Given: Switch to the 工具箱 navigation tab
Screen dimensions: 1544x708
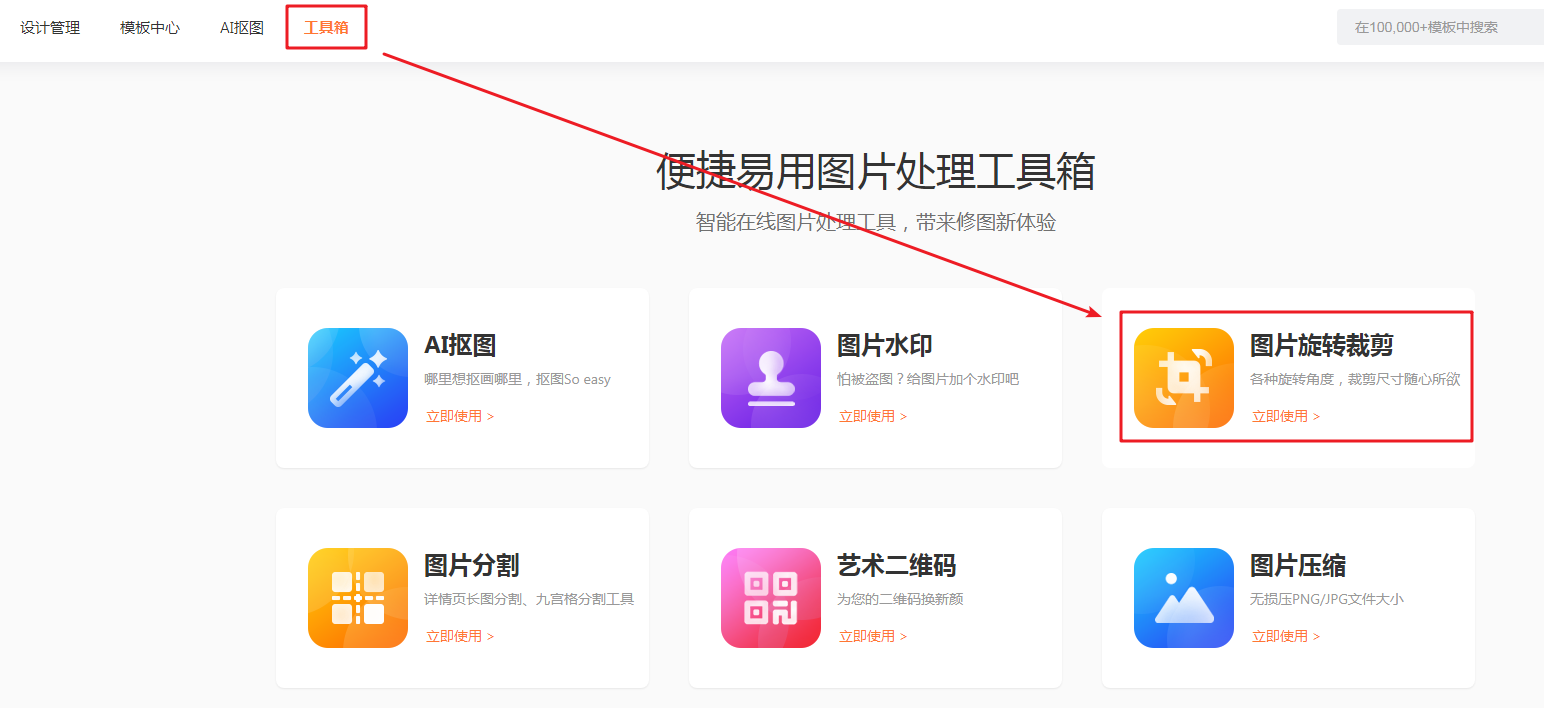Looking at the screenshot, I should click(x=326, y=28).
